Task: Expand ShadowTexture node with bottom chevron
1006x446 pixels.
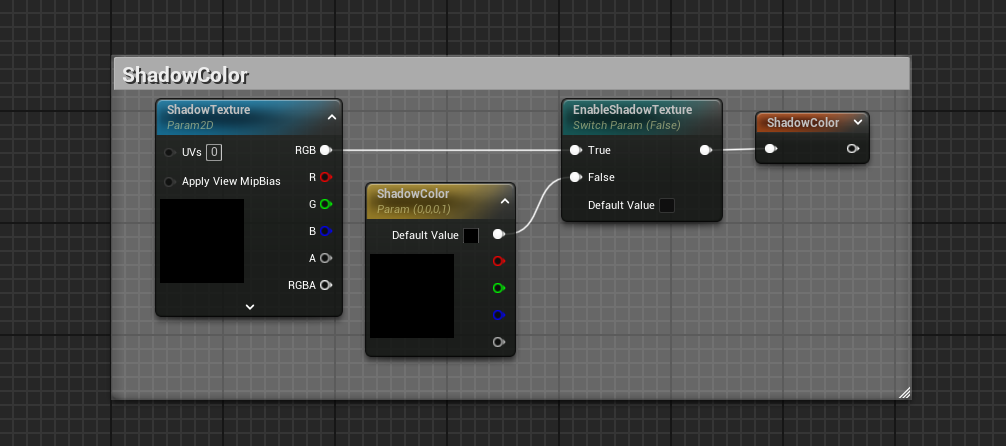Action: [x=250, y=307]
